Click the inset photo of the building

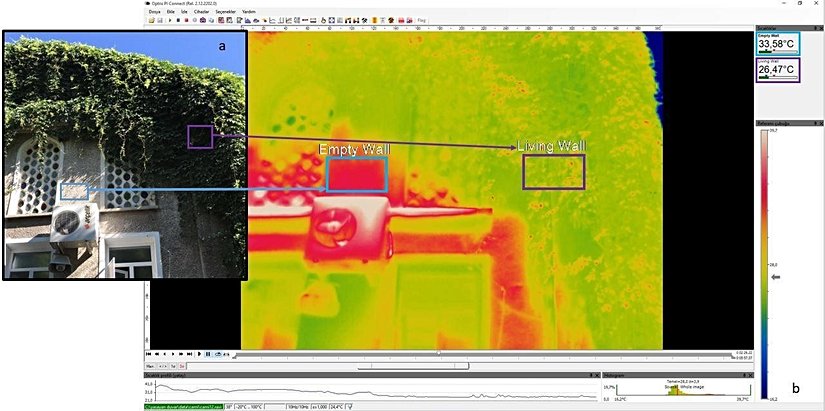[x=124, y=155]
